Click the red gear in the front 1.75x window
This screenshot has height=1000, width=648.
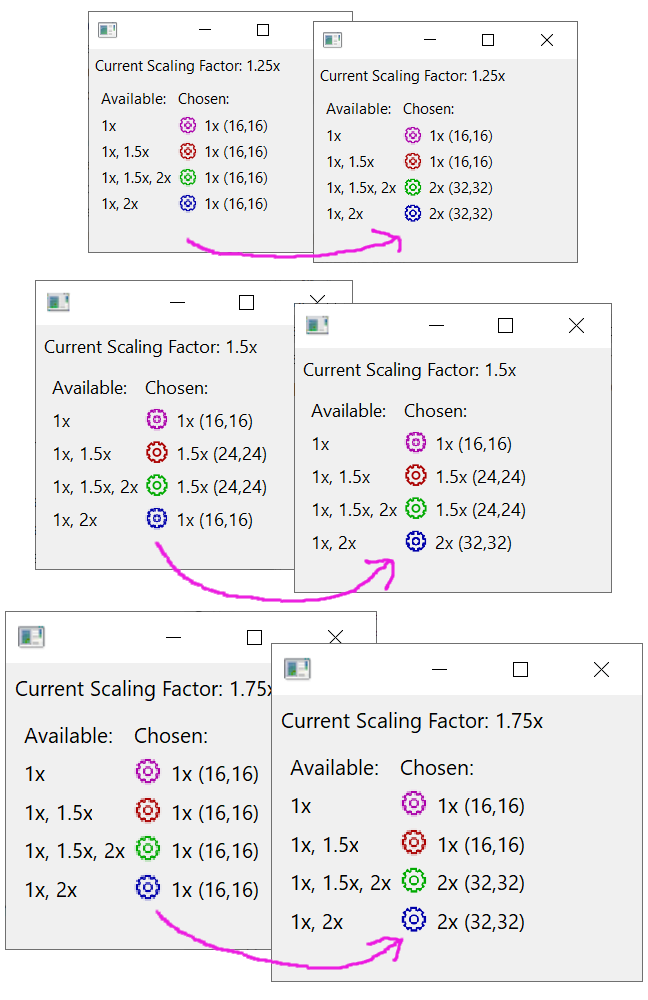pyautogui.click(x=414, y=843)
